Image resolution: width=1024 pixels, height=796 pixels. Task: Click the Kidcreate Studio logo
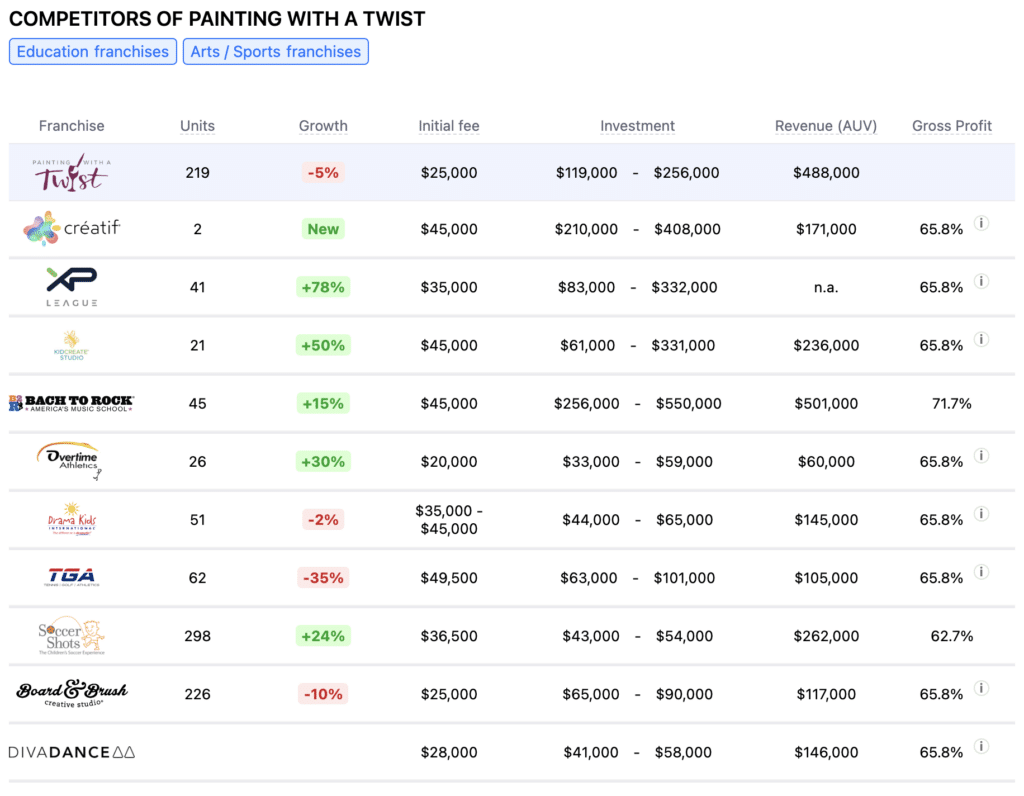(71, 345)
